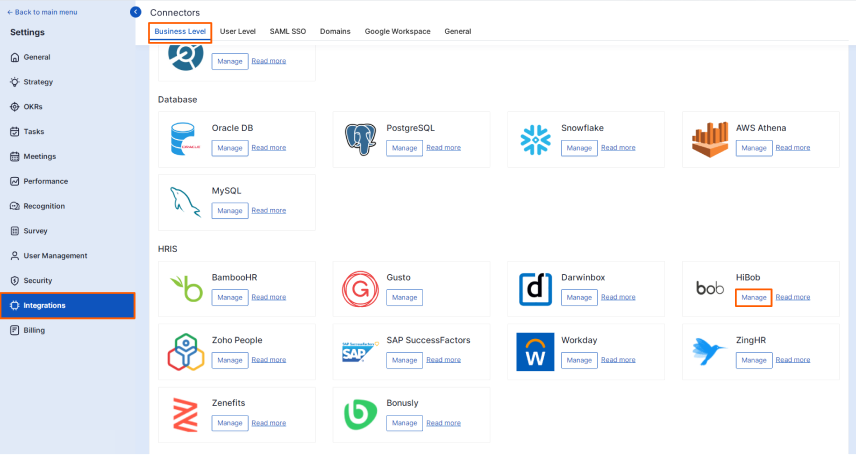Click the Tasks clipboard icon
856x455 pixels.
click(15, 132)
